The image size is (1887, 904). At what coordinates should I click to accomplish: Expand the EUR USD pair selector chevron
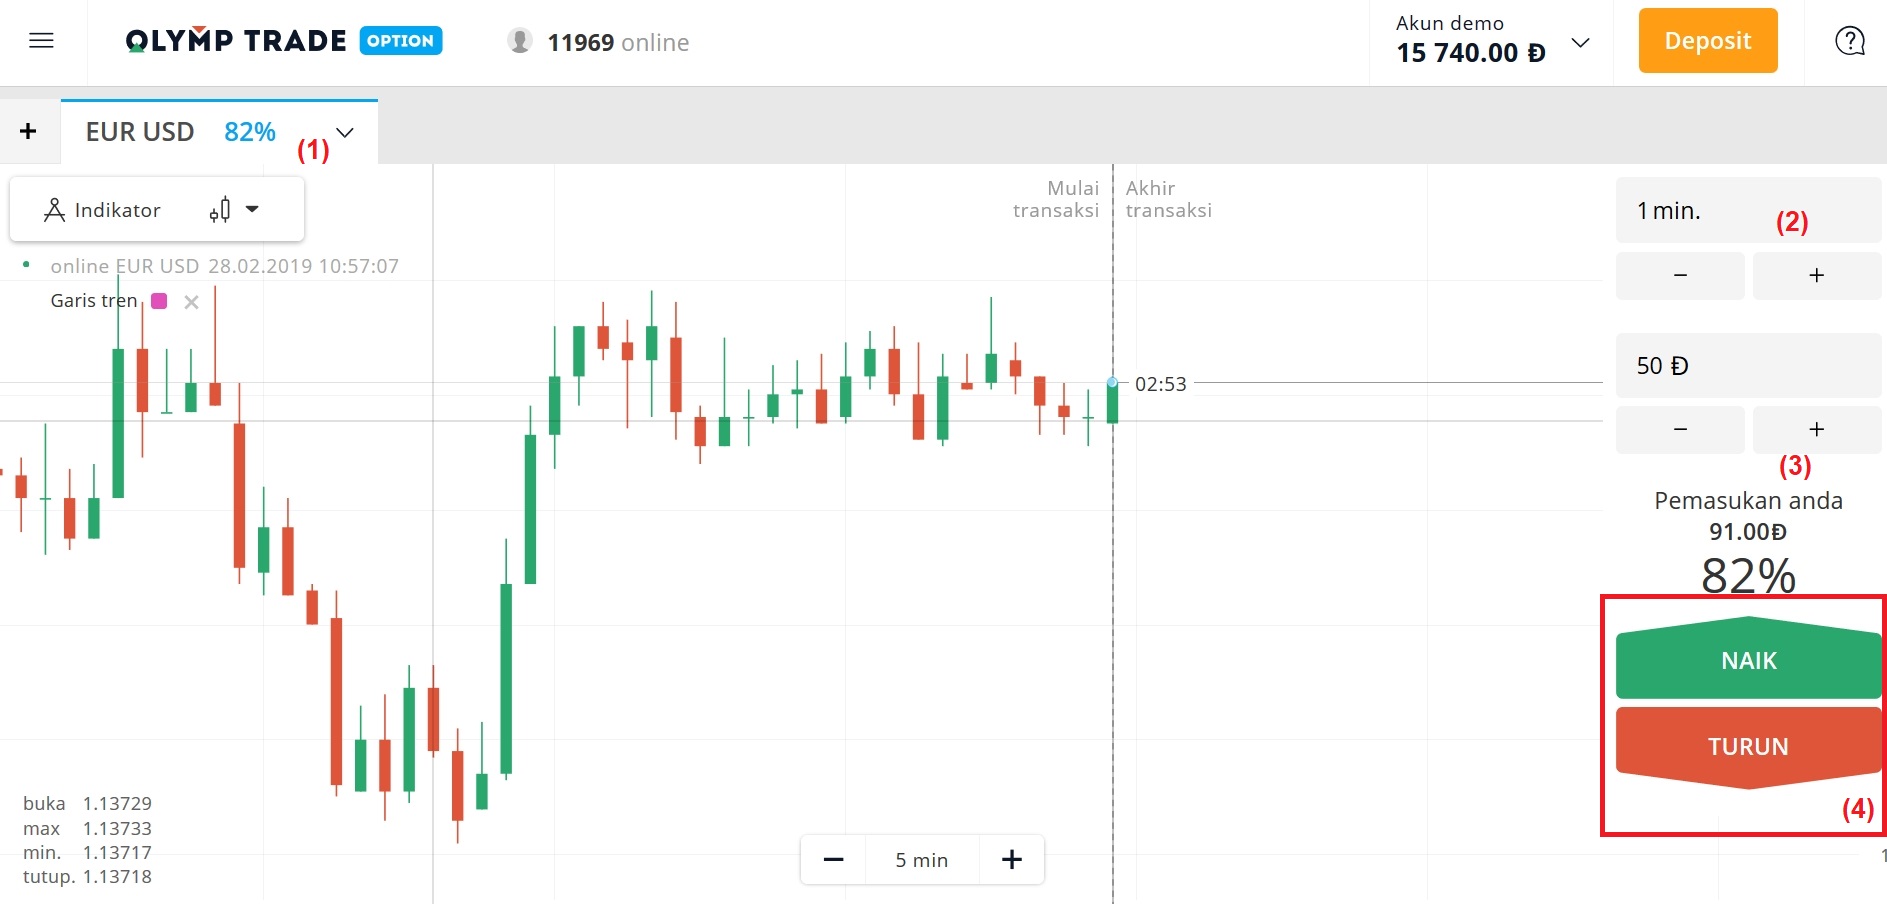(x=344, y=131)
